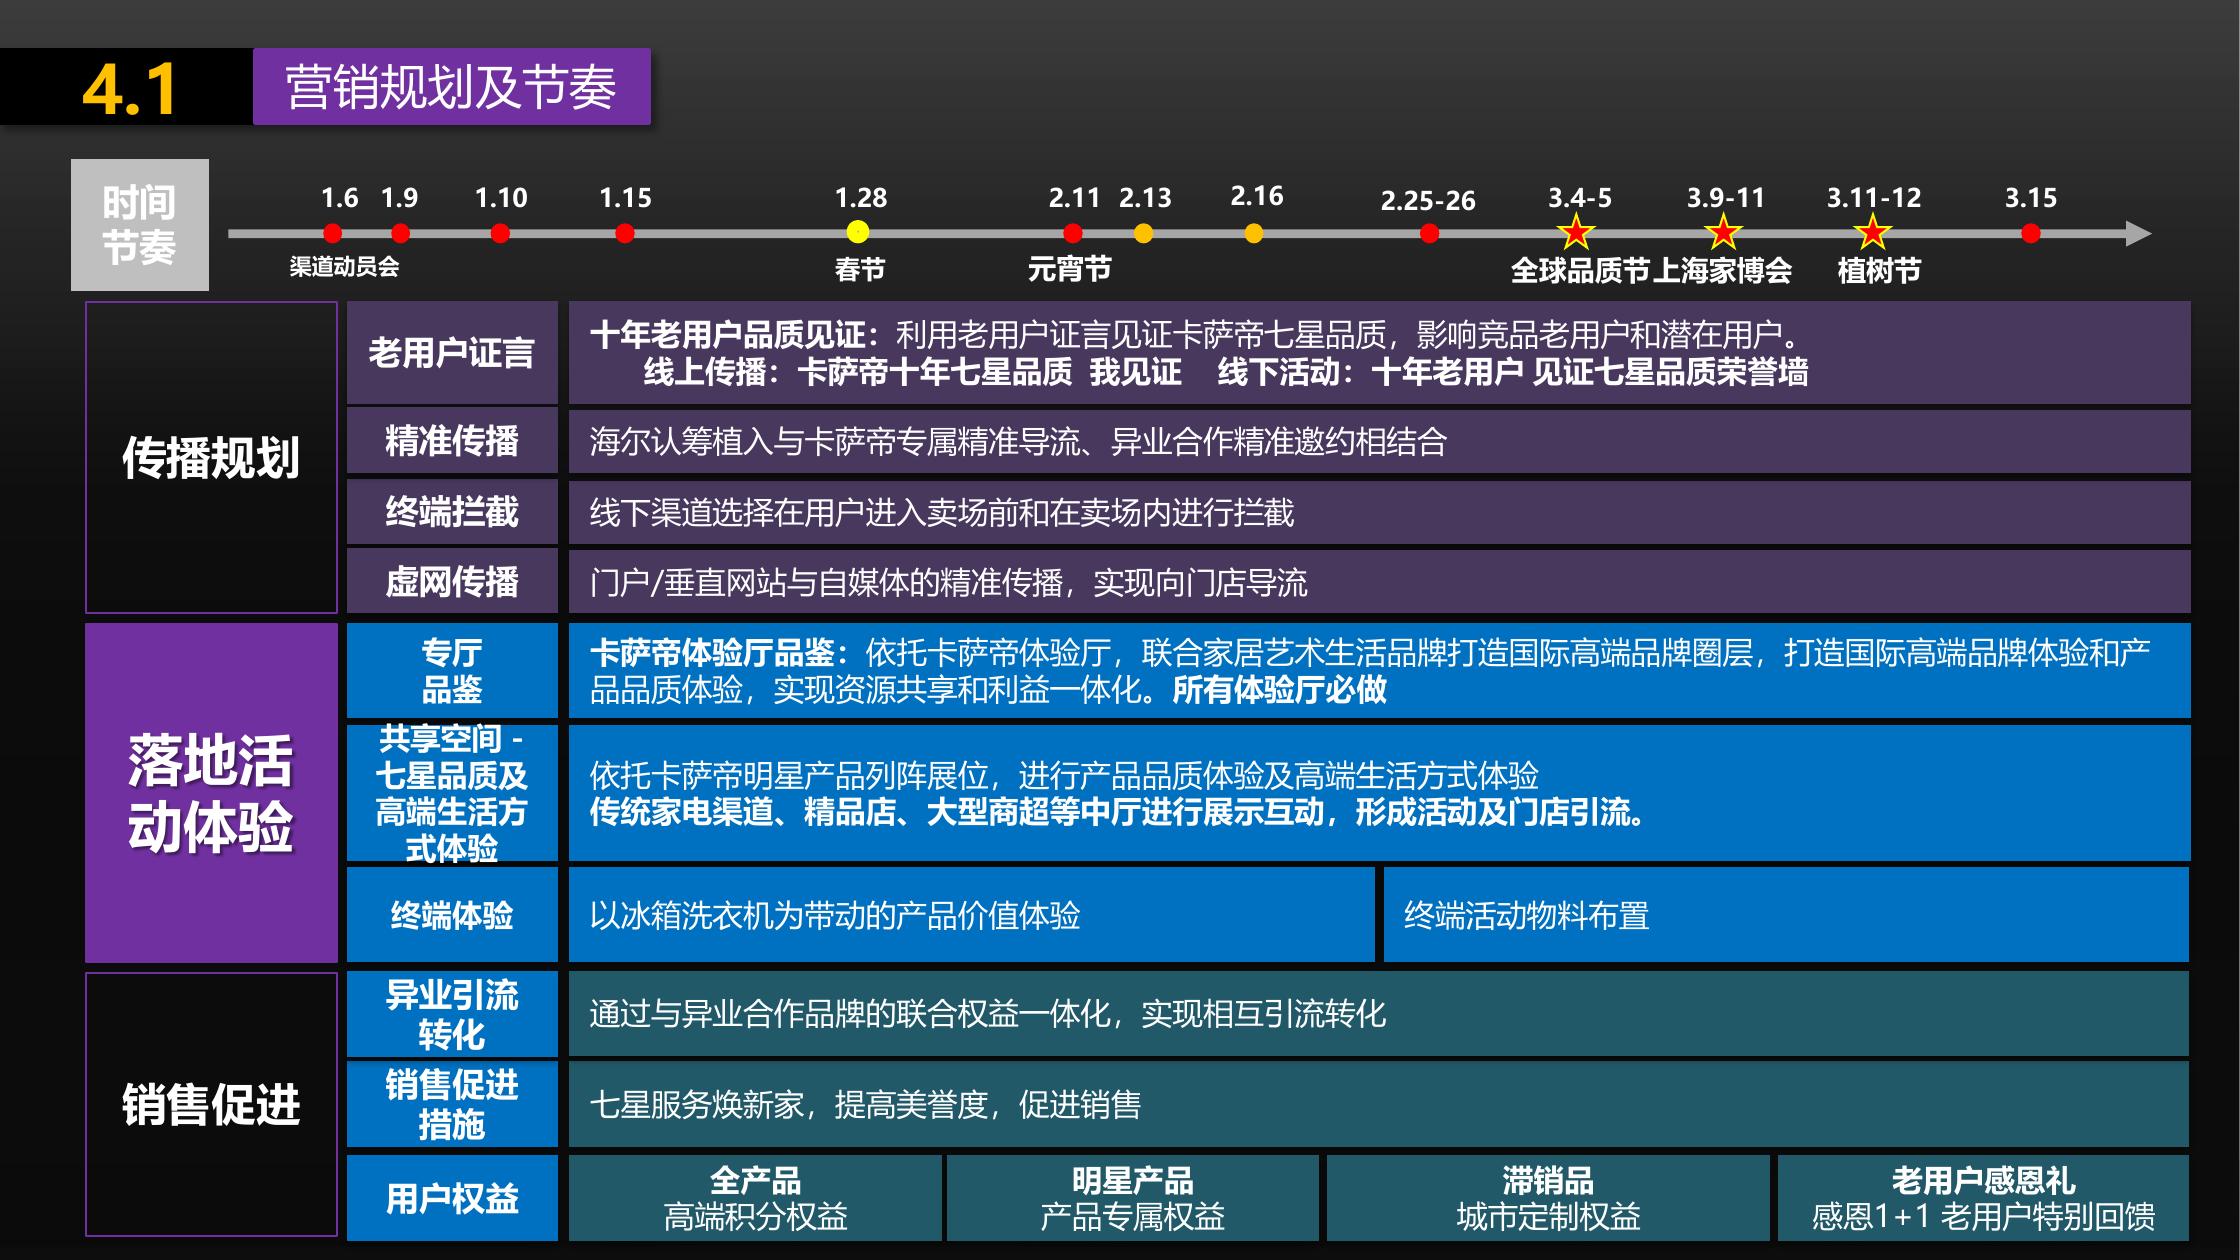
Task: Click the 专厅品鉴 blue cell
Action: tap(452, 671)
